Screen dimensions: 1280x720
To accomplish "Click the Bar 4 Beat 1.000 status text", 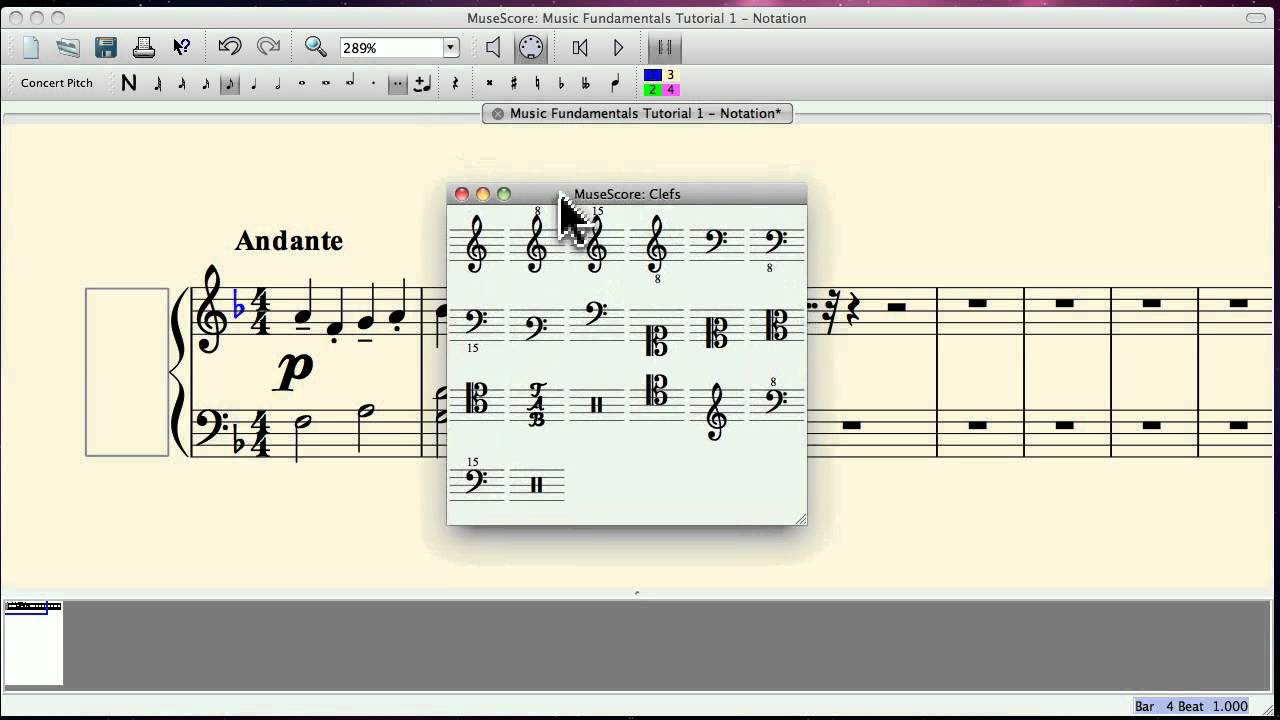I will click(x=1191, y=706).
